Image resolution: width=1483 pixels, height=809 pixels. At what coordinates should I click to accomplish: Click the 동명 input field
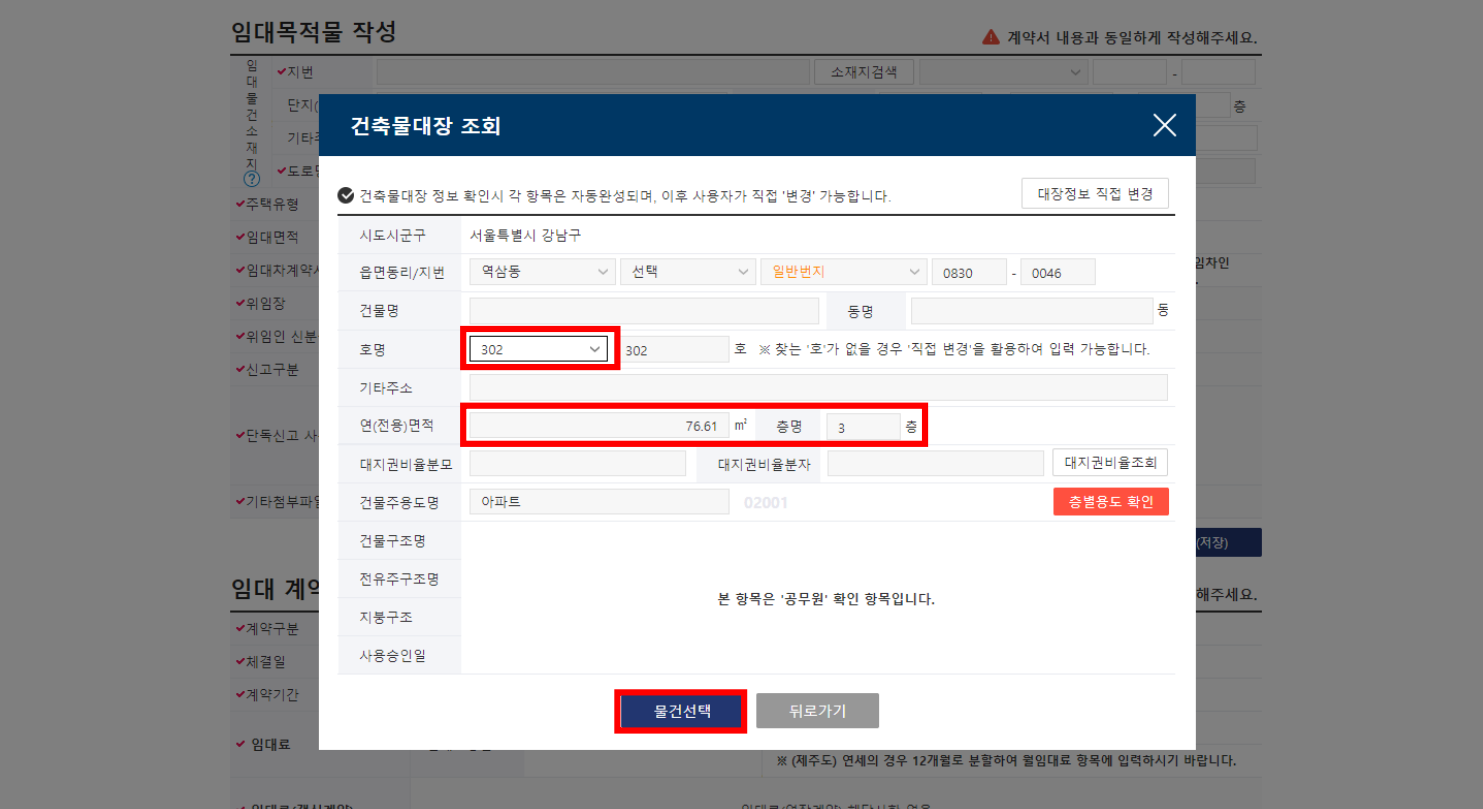click(1032, 311)
